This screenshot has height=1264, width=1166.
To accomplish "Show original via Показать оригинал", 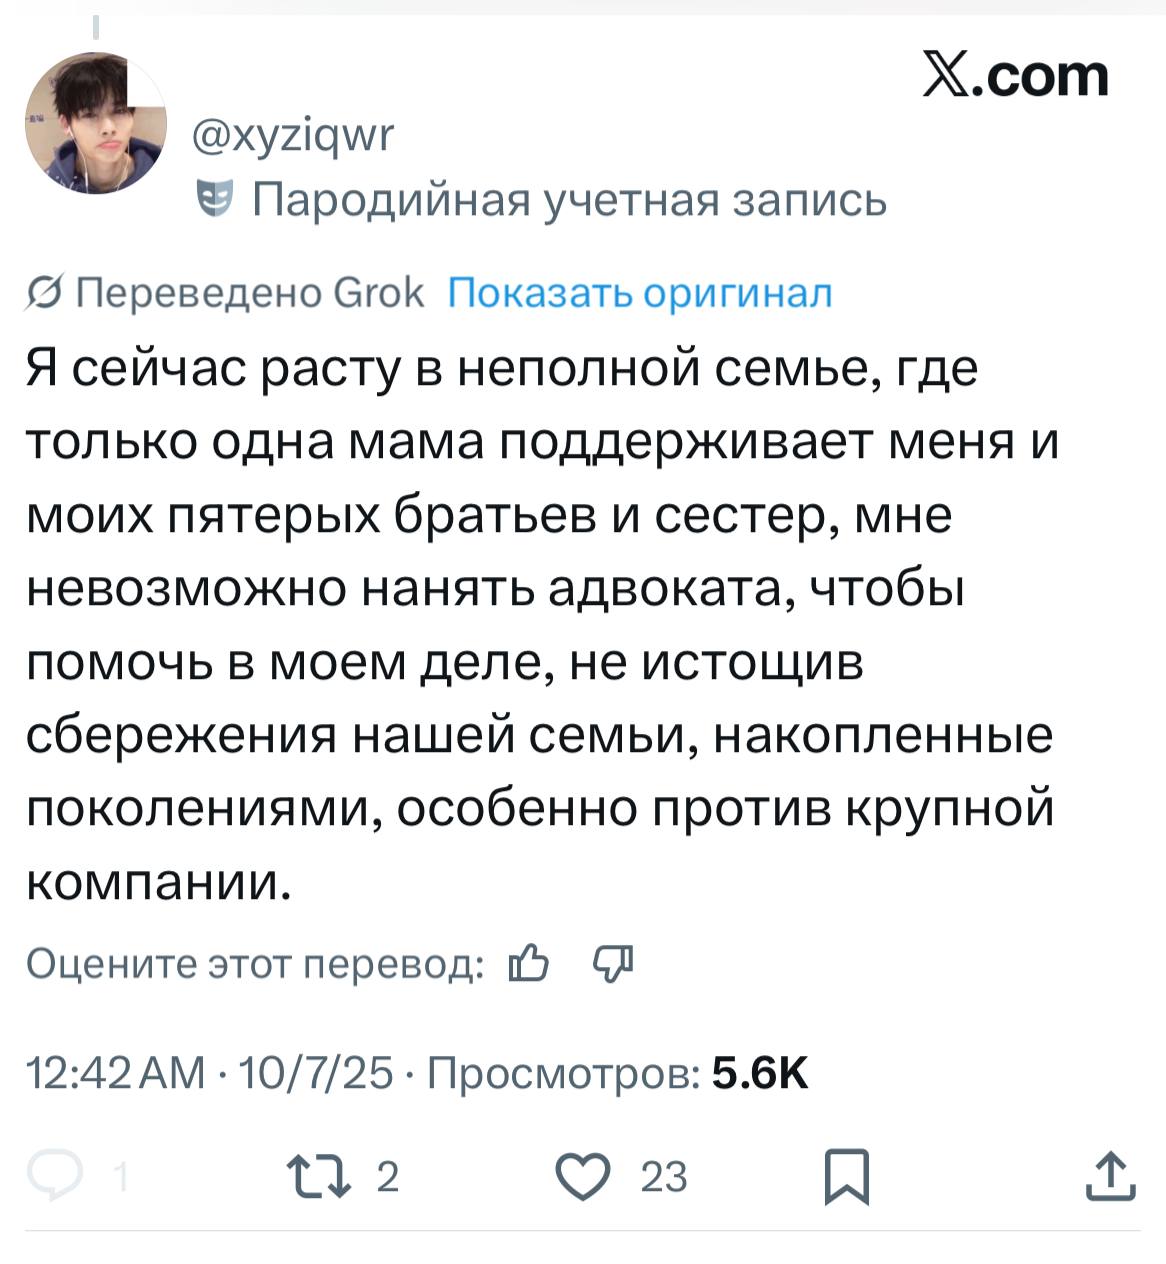I will [x=640, y=293].
